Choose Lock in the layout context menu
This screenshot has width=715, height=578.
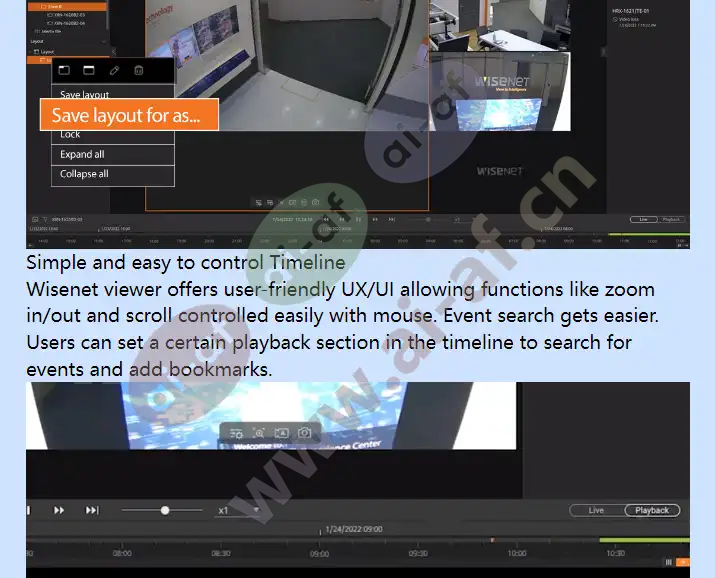(113, 137)
